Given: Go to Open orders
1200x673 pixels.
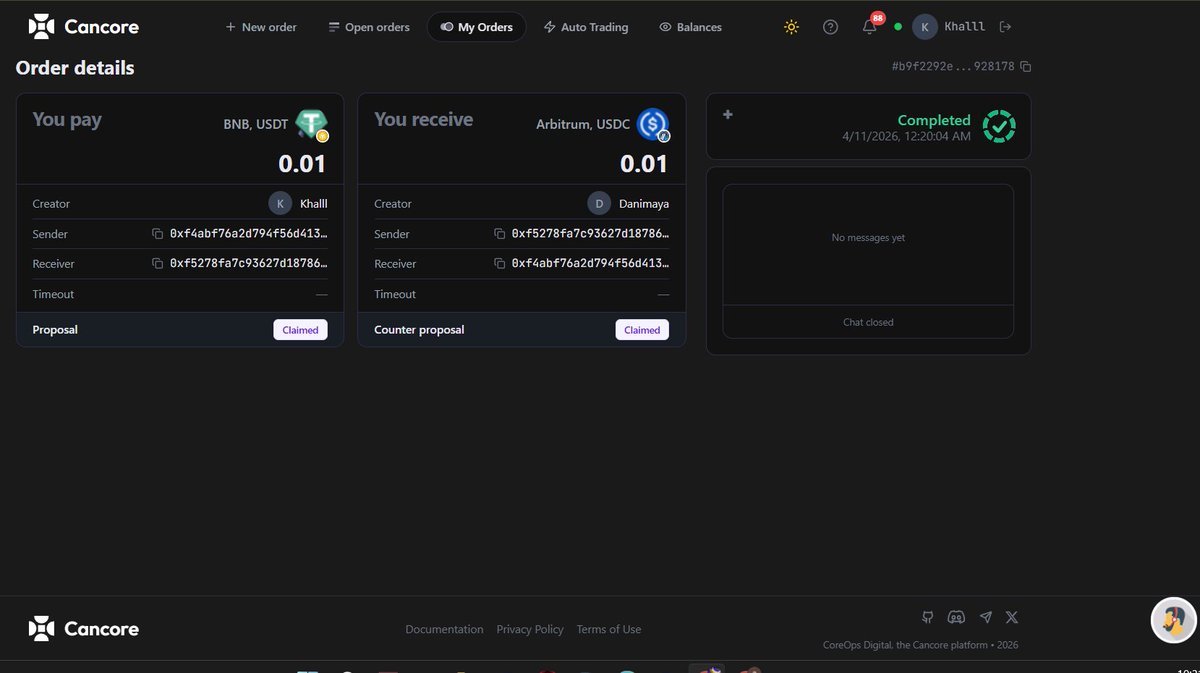Looking at the screenshot, I should point(369,27).
